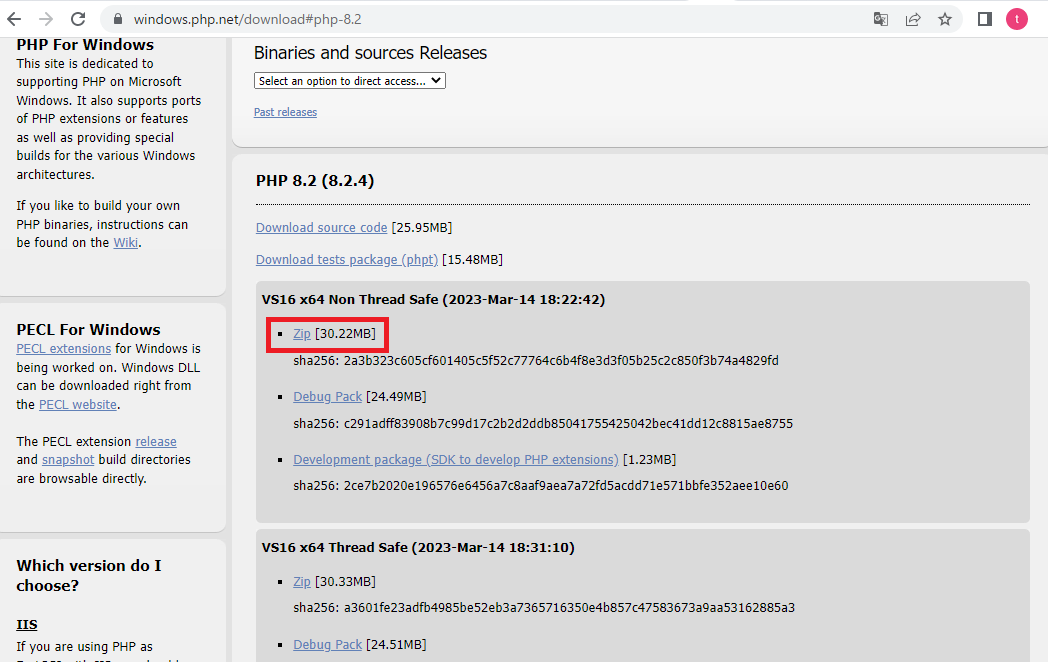The height and width of the screenshot is (662, 1048).
Task: Download Non Thread Safe Zip 30.22MB
Action: click(x=302, y=334)
